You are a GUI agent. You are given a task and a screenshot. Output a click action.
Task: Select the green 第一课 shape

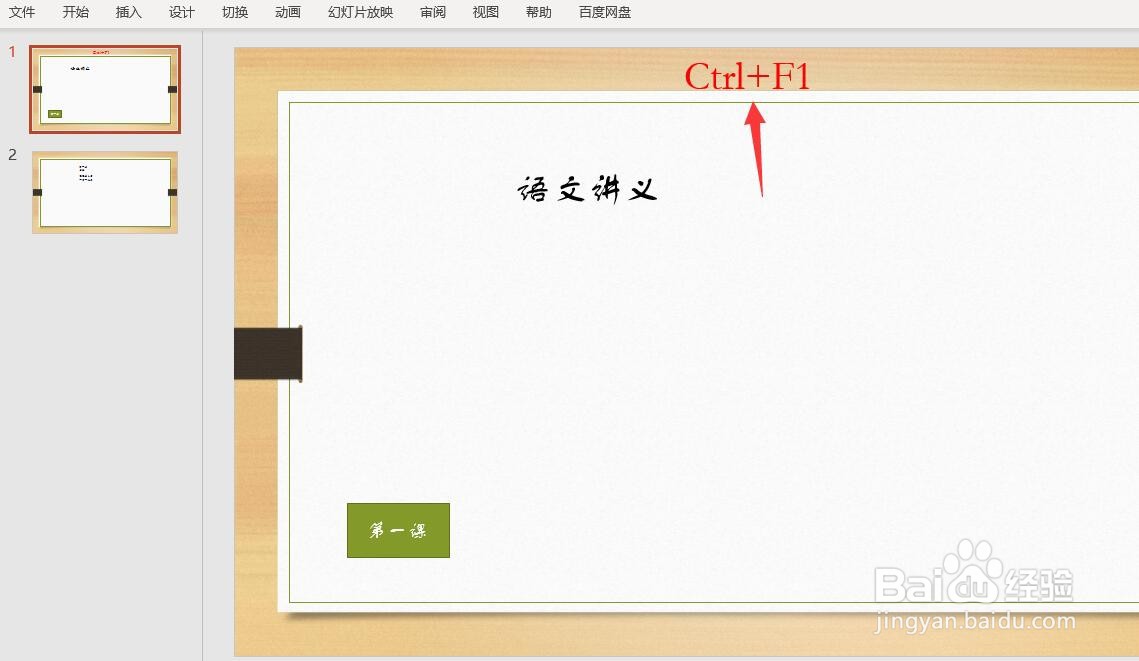pos(398,530)
